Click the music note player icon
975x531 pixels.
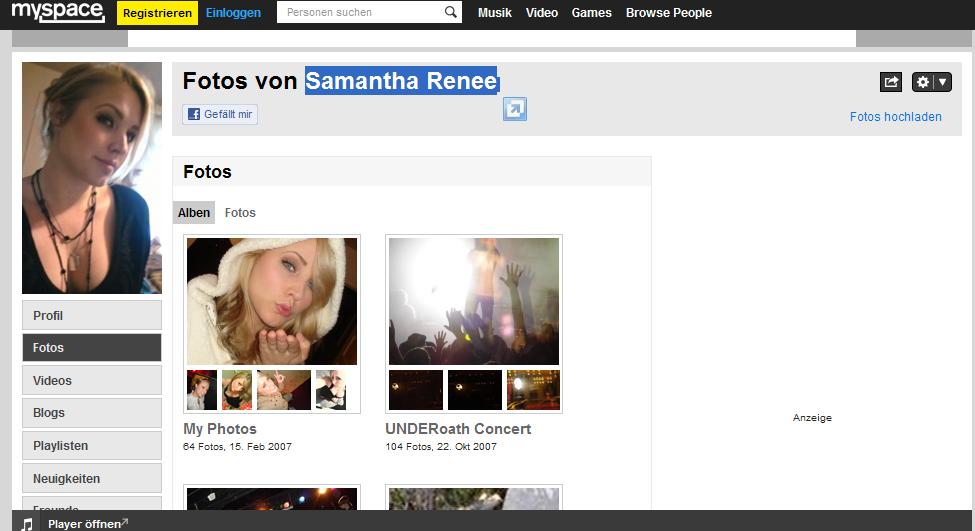(27, 524)
